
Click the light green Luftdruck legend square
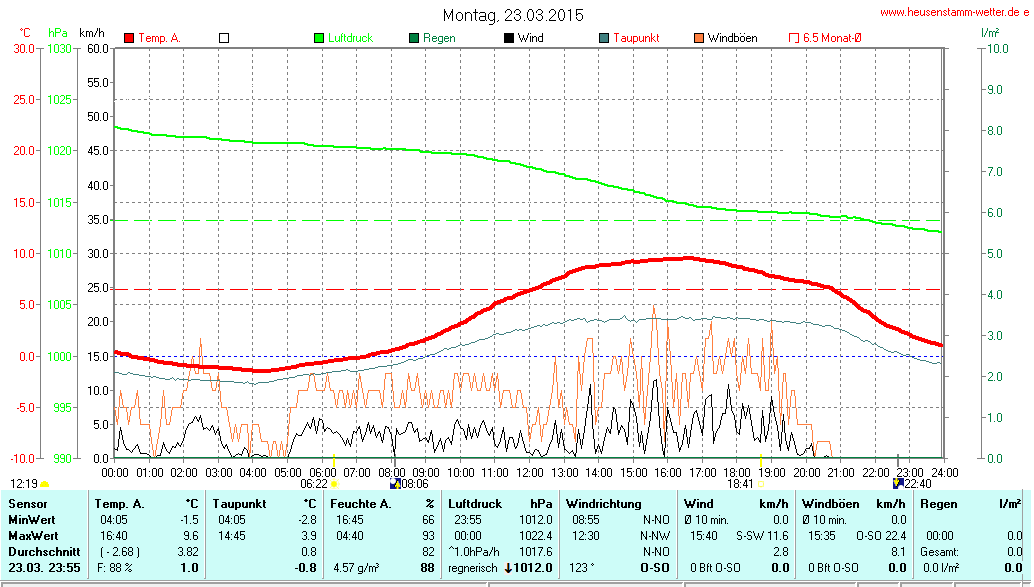(x=320, y=38)
